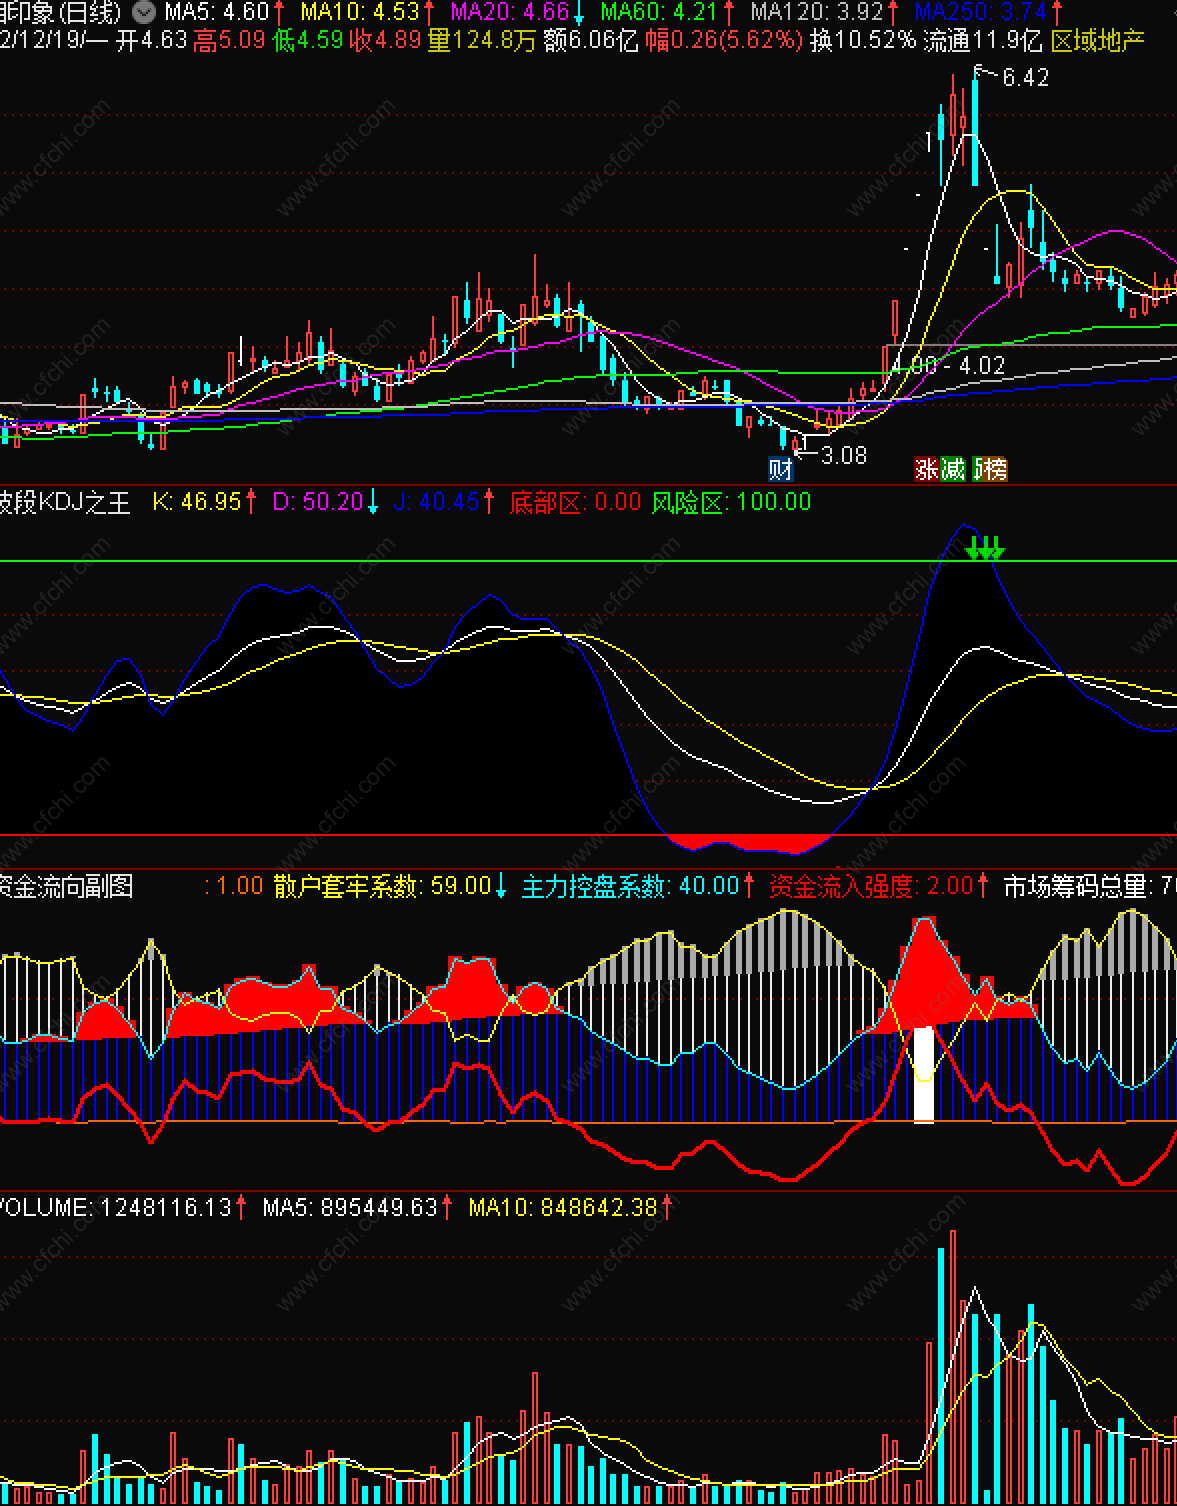Open the chart period dropdown arrow next to 日线
Screen dimensions: 1177x1506
(x=144, y=12)
